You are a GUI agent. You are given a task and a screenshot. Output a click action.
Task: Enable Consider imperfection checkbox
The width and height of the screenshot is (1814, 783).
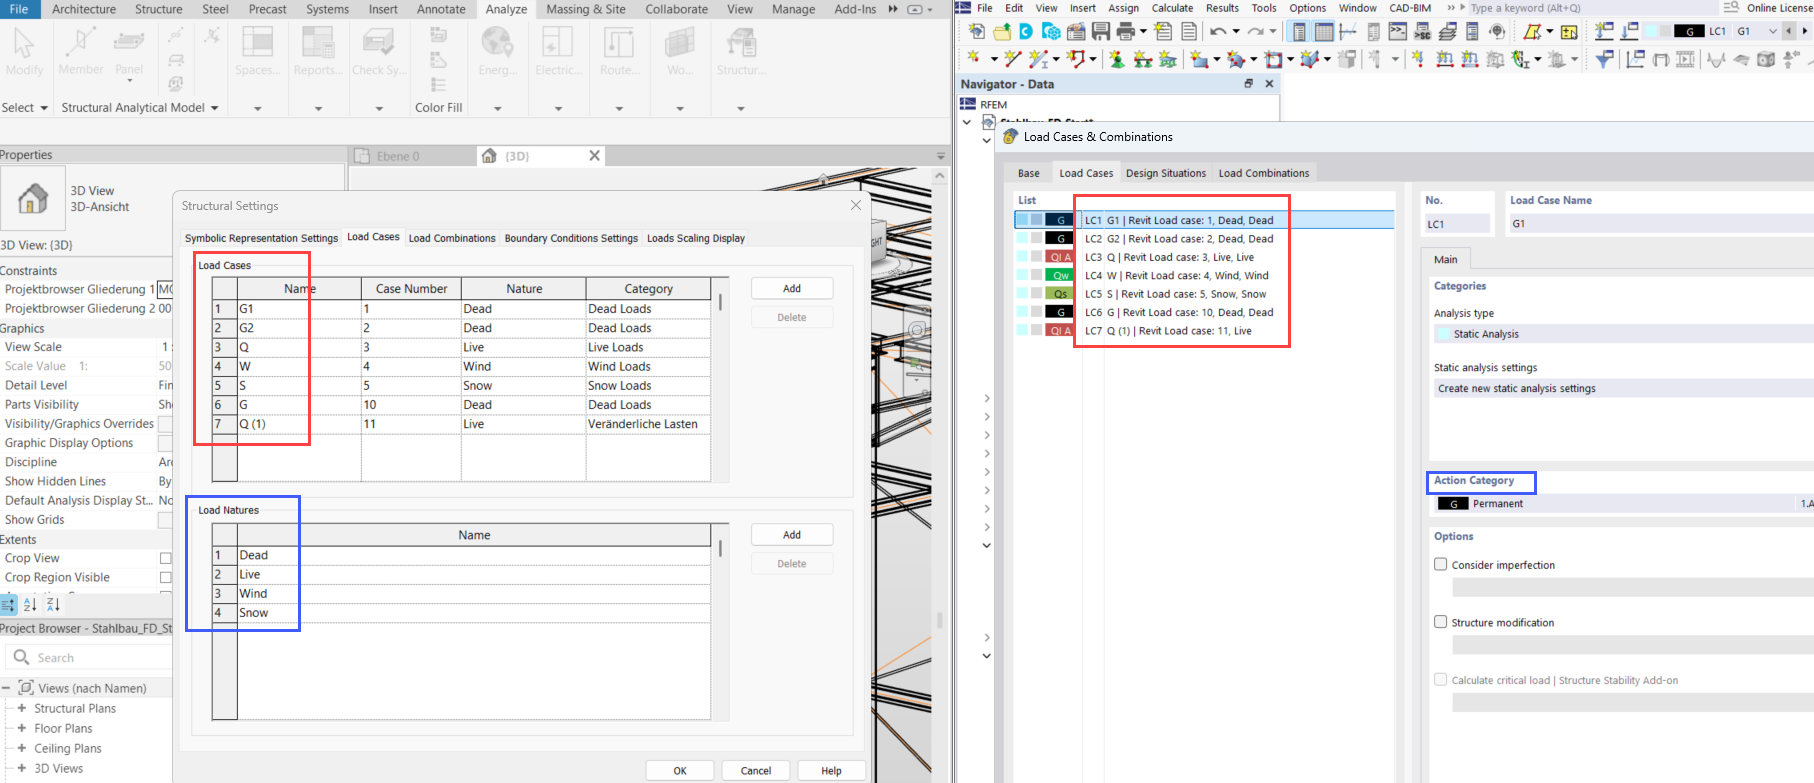pos(1441,564)
